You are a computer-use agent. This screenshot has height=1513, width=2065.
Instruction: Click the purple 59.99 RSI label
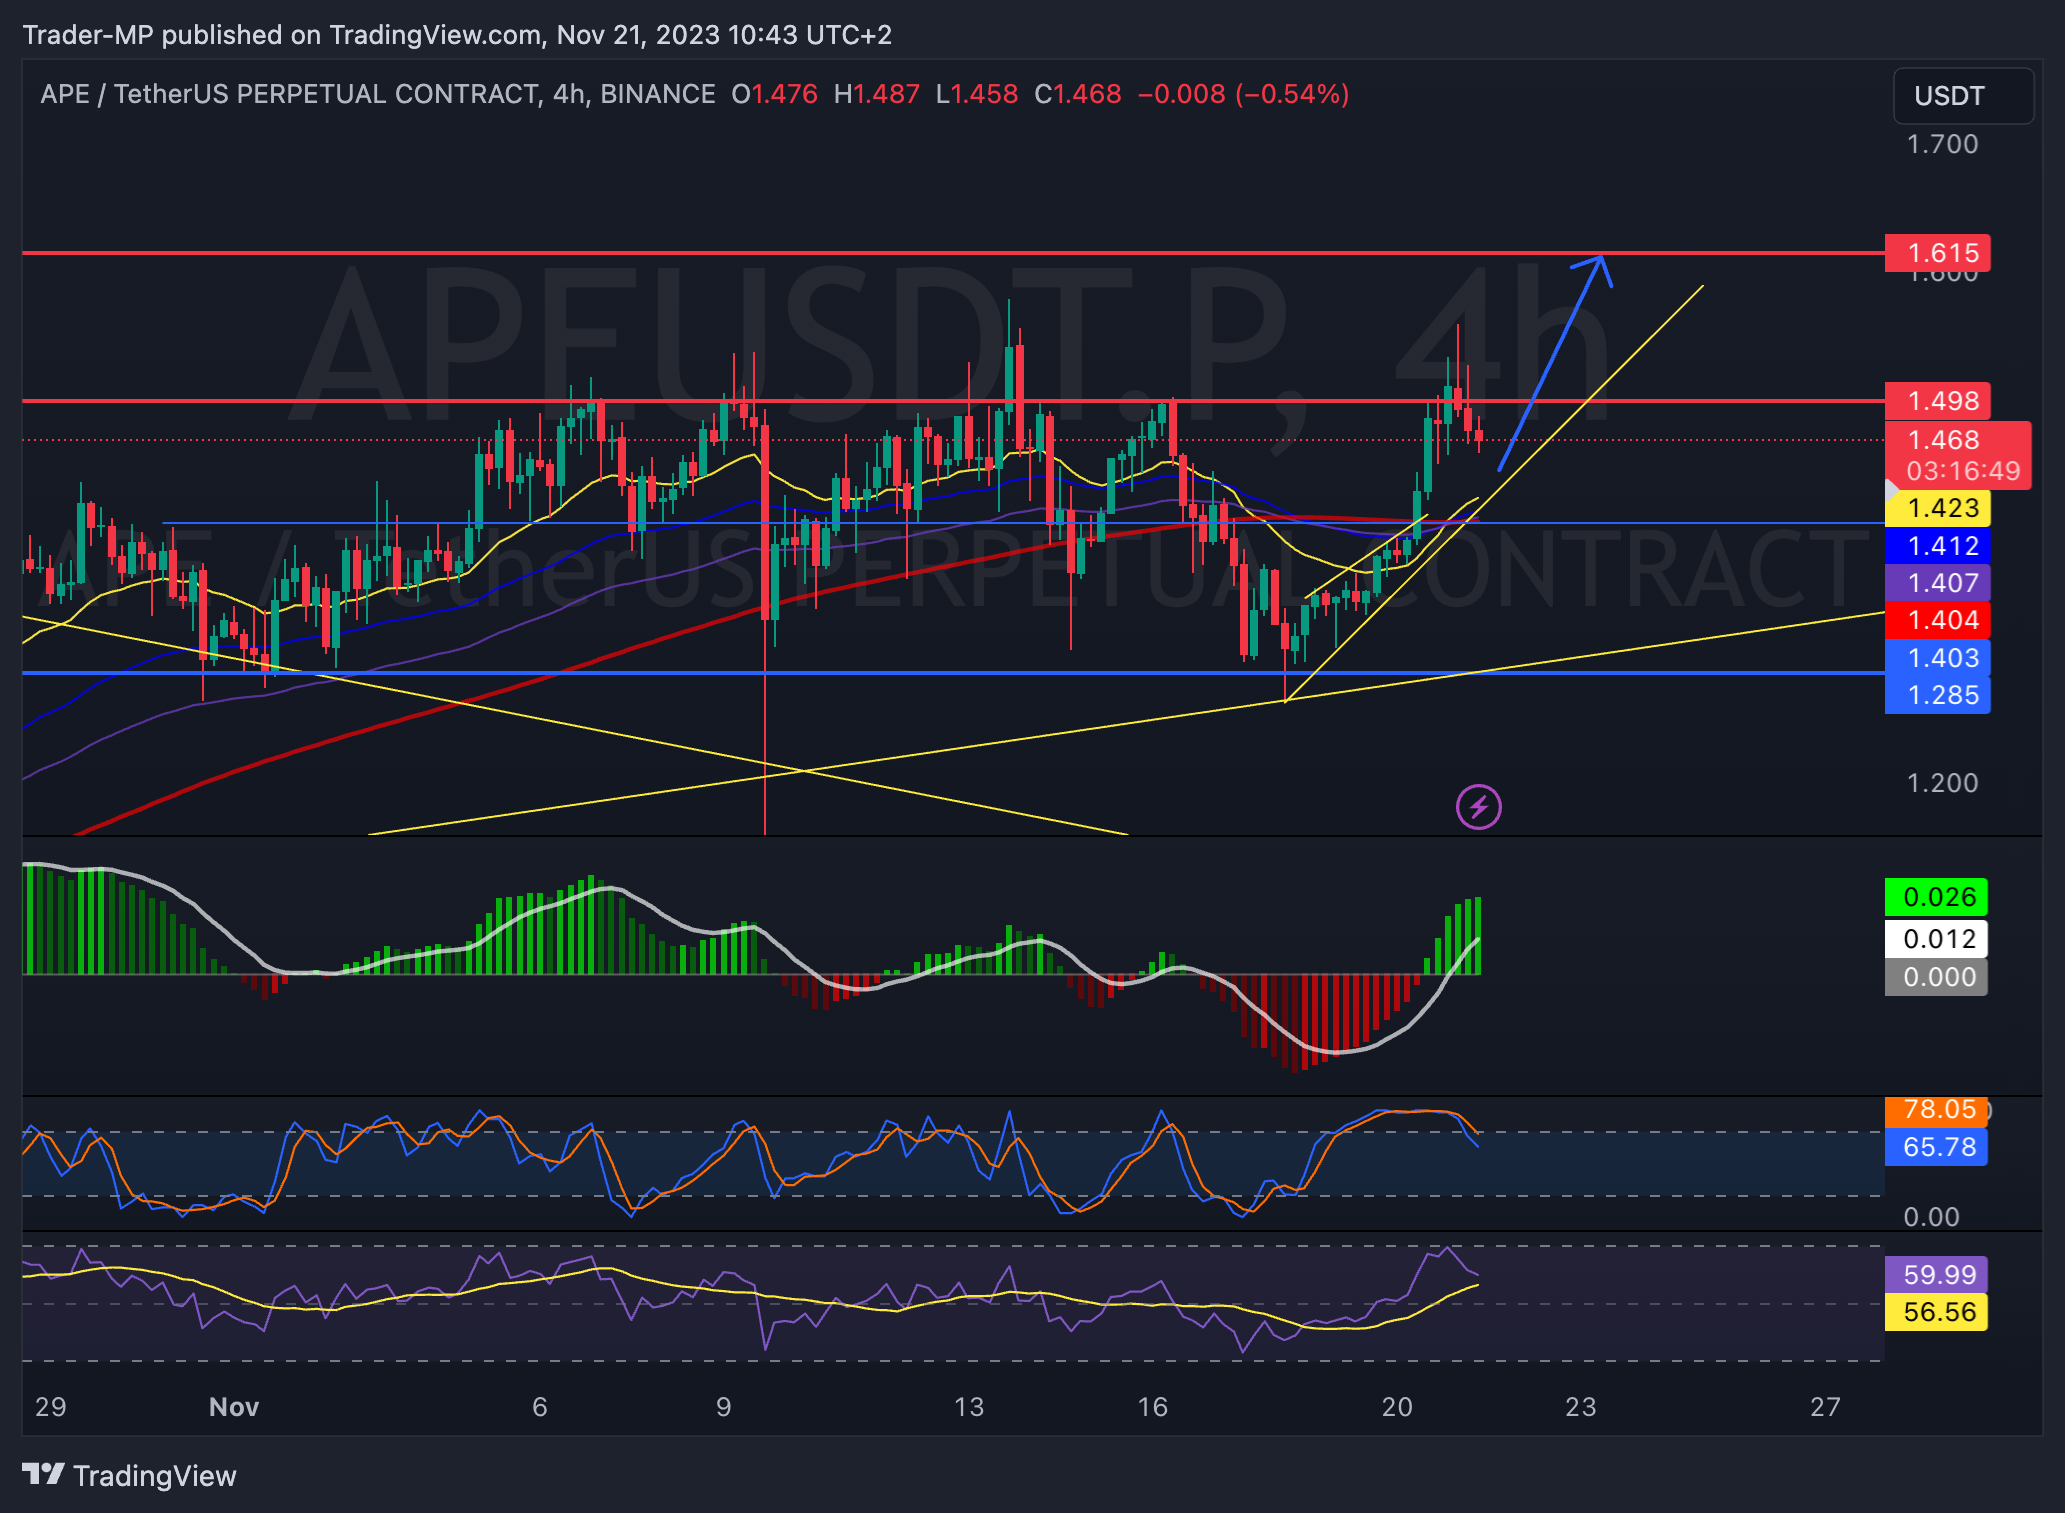1936,1275
